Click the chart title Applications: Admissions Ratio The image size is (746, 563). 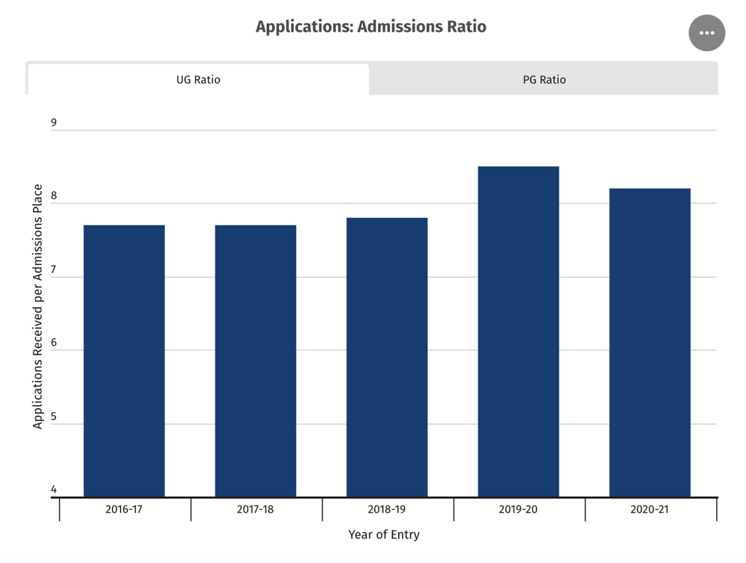coord(371,27)
